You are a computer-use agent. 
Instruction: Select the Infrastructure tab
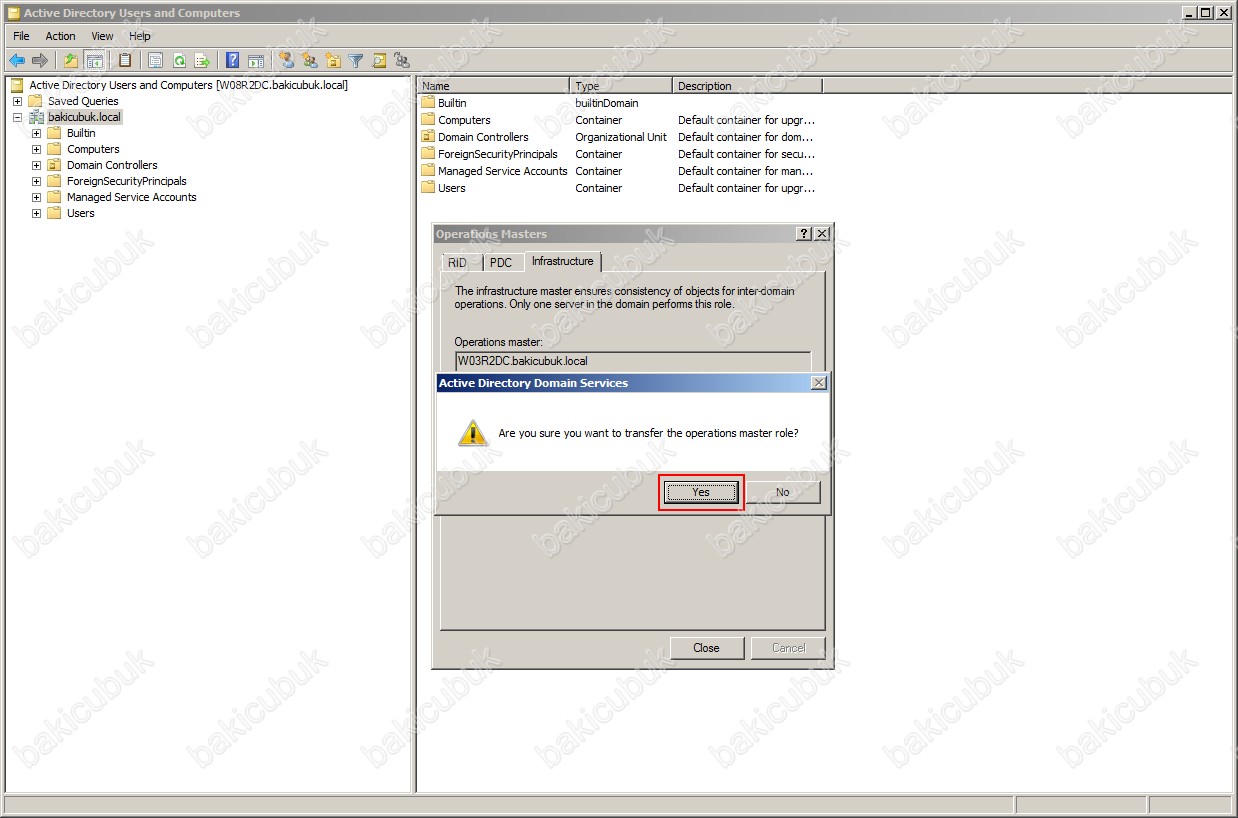[562, 261]
